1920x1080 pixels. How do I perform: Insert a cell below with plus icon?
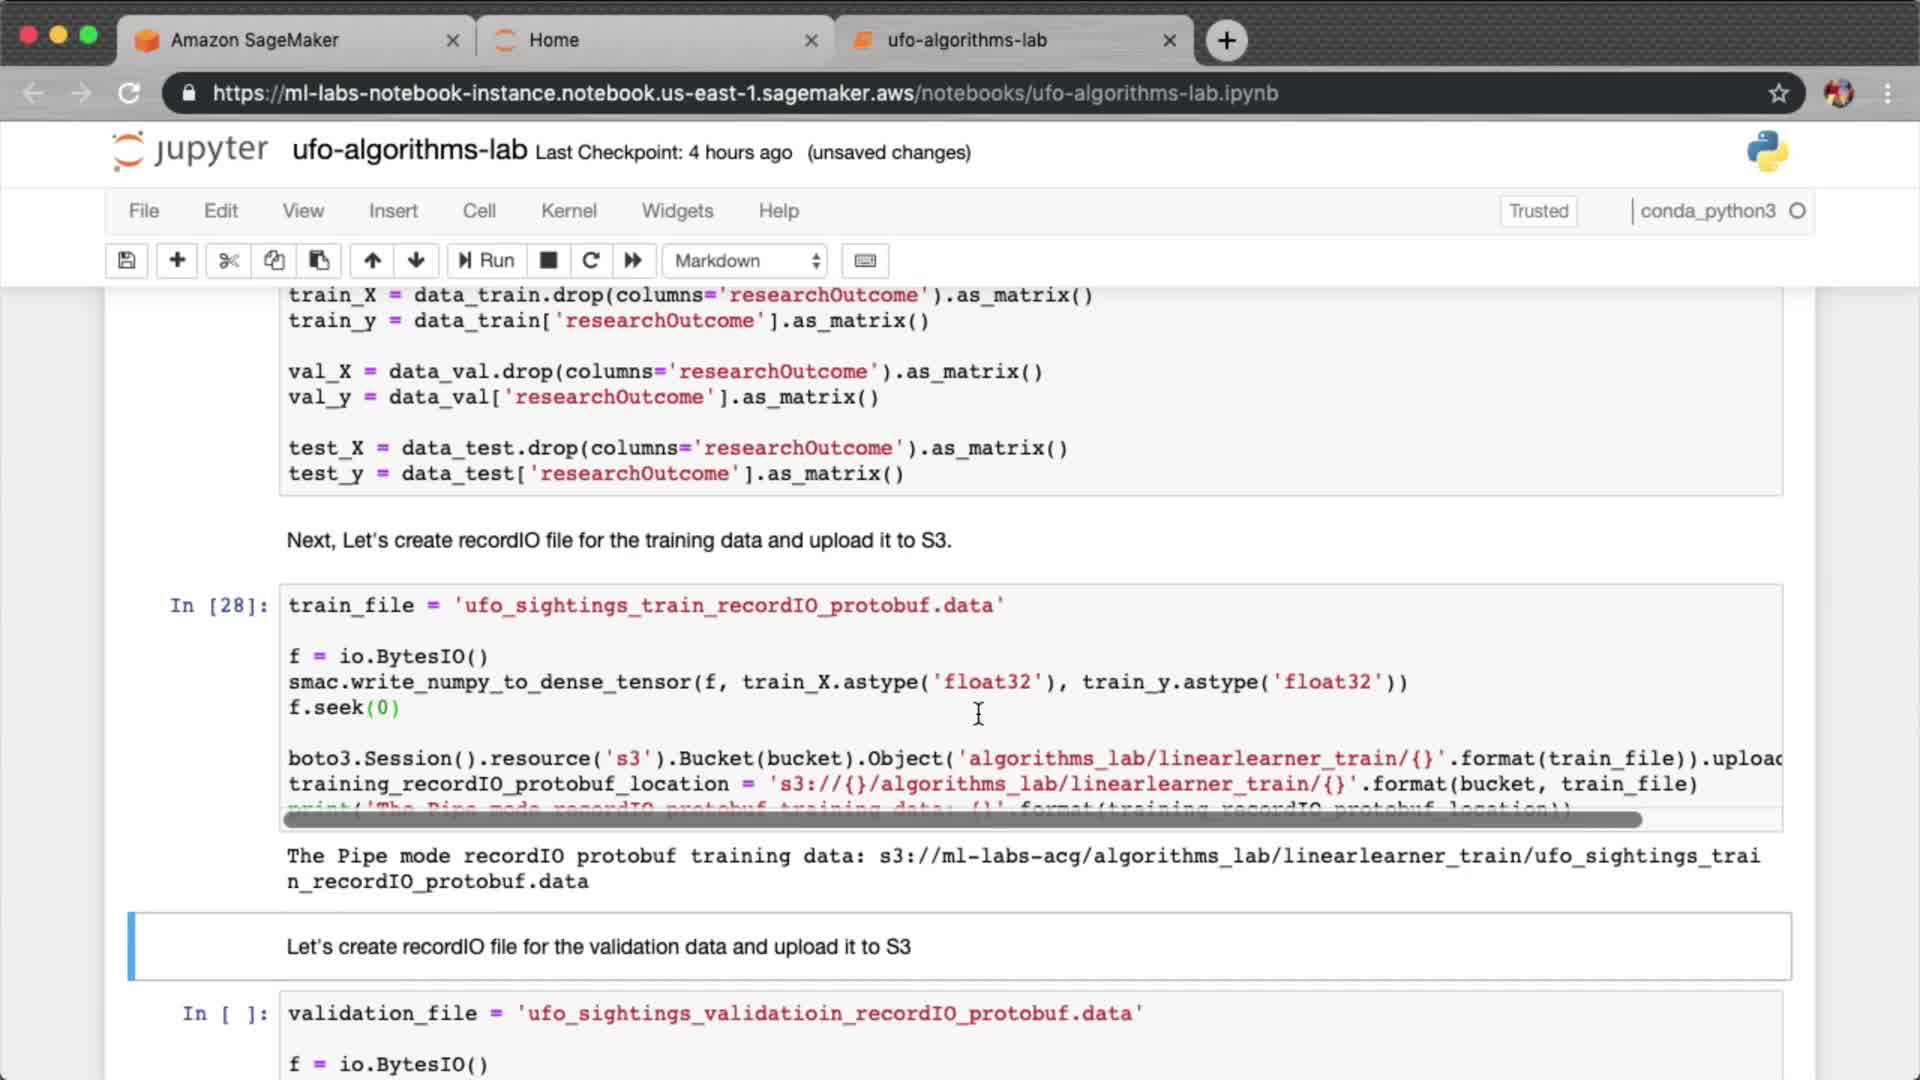(x=177, y=261)
